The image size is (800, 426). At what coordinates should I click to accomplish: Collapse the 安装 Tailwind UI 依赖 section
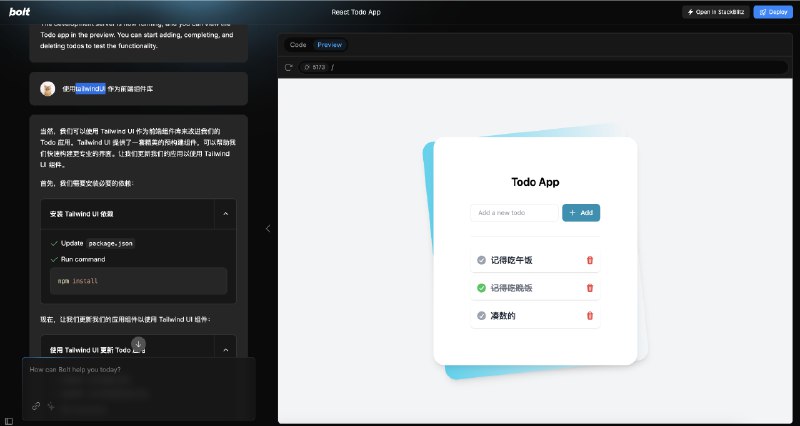tap(226, 214)
